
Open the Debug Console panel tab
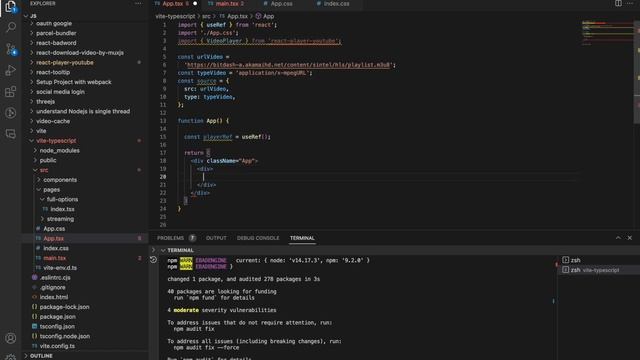[258, 238]
